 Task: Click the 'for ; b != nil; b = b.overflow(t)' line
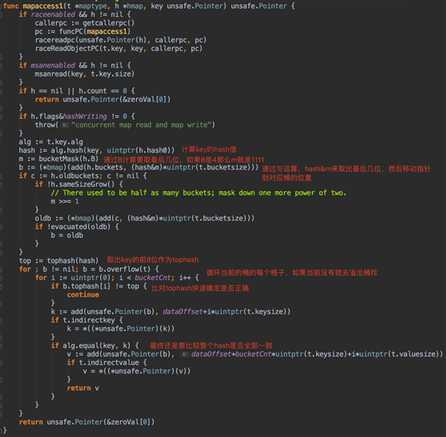coord(89,269)
